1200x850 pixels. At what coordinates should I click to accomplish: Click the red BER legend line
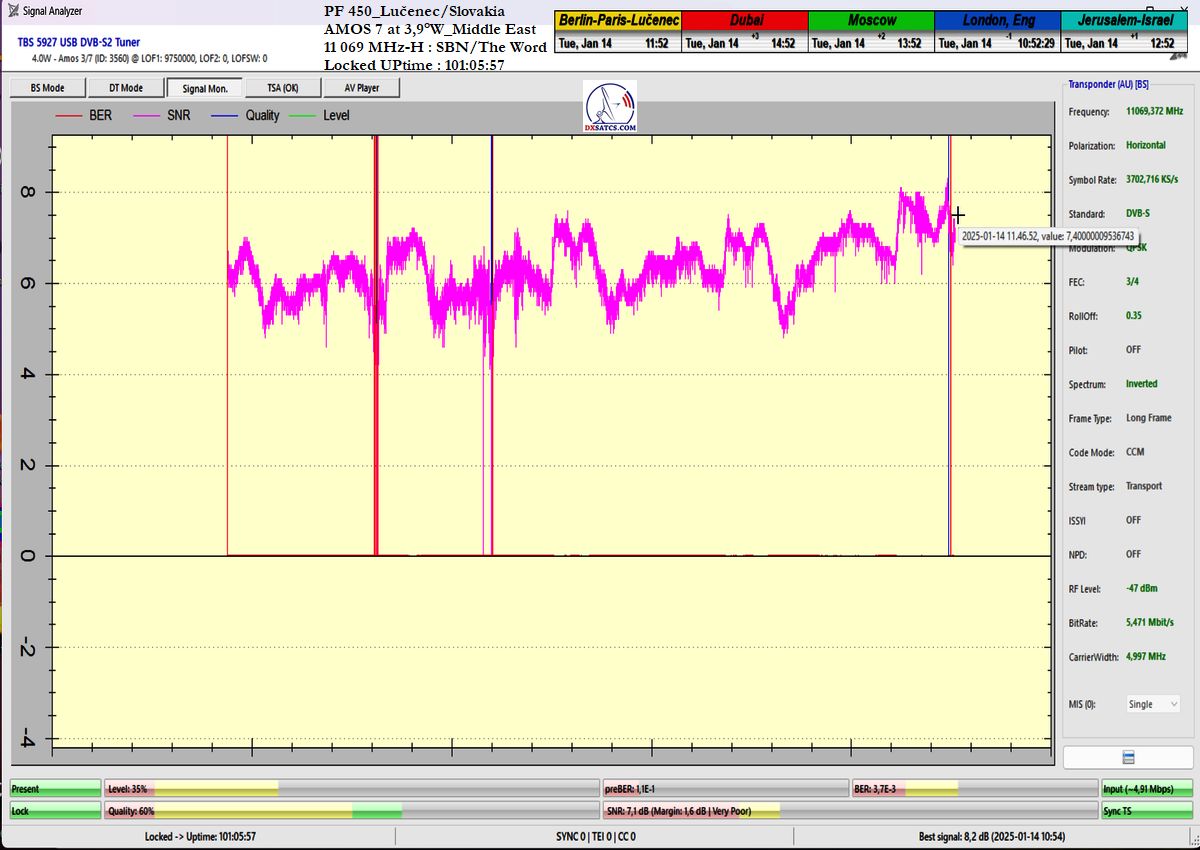click(69, 116)
